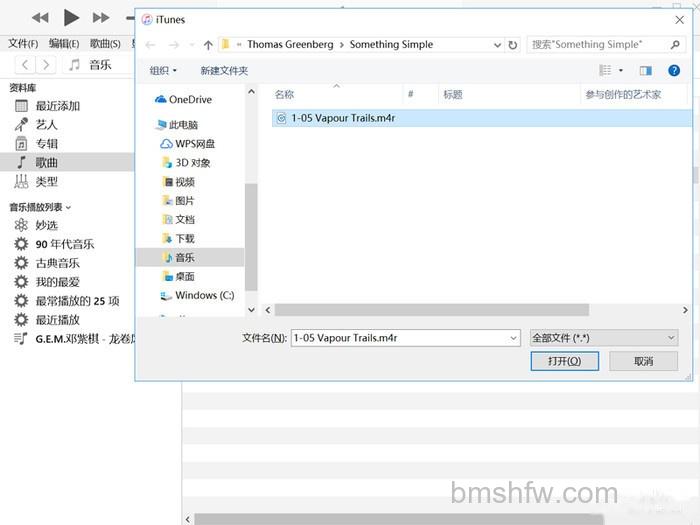Click navigation pane scroll up arrow

tap(251, 92)
